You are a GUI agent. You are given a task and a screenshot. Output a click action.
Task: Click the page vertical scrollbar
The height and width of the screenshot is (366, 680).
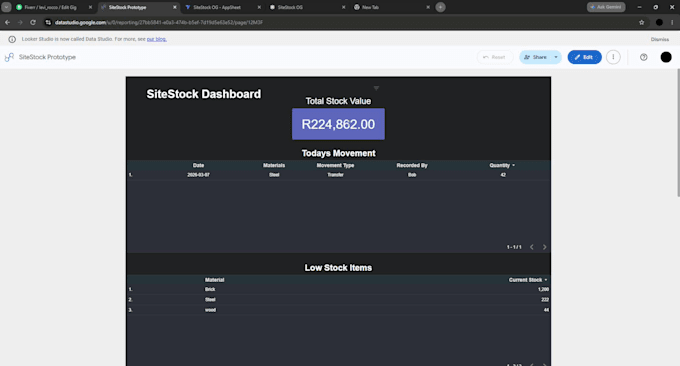[678, 132]
